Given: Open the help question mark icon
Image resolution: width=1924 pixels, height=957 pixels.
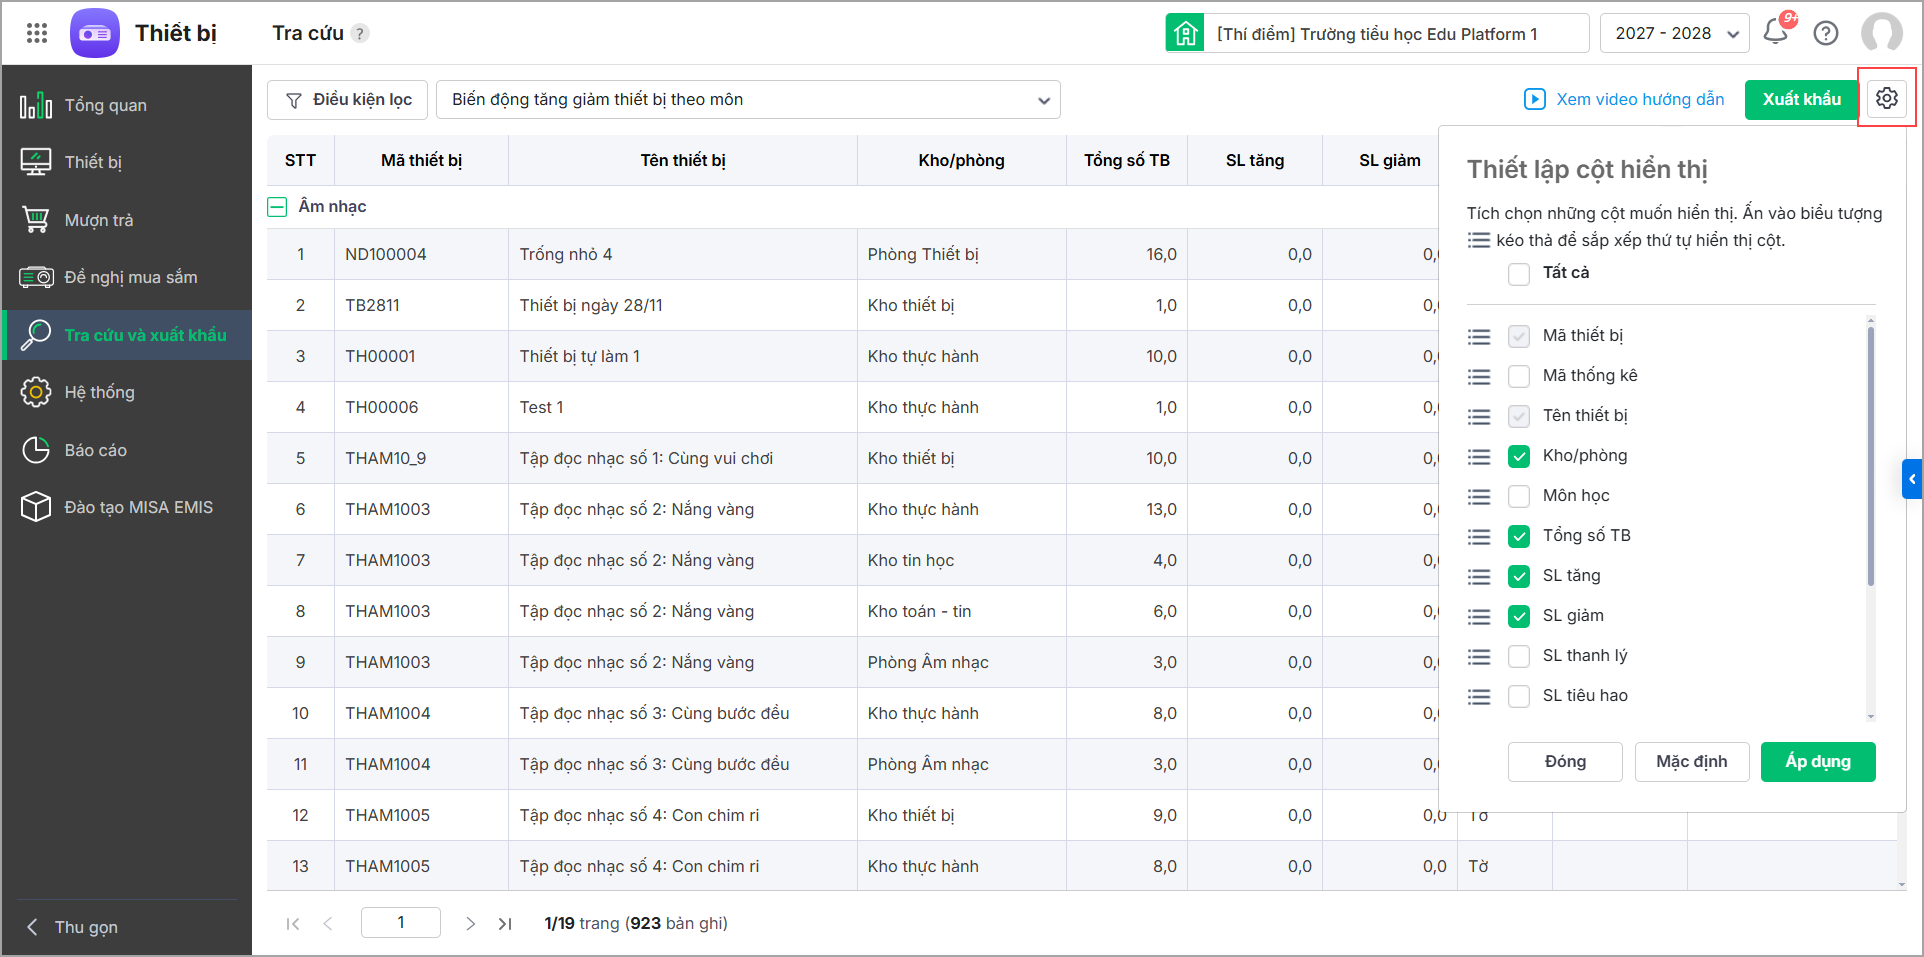Looking at the screenshot, I should [1826, 33].
